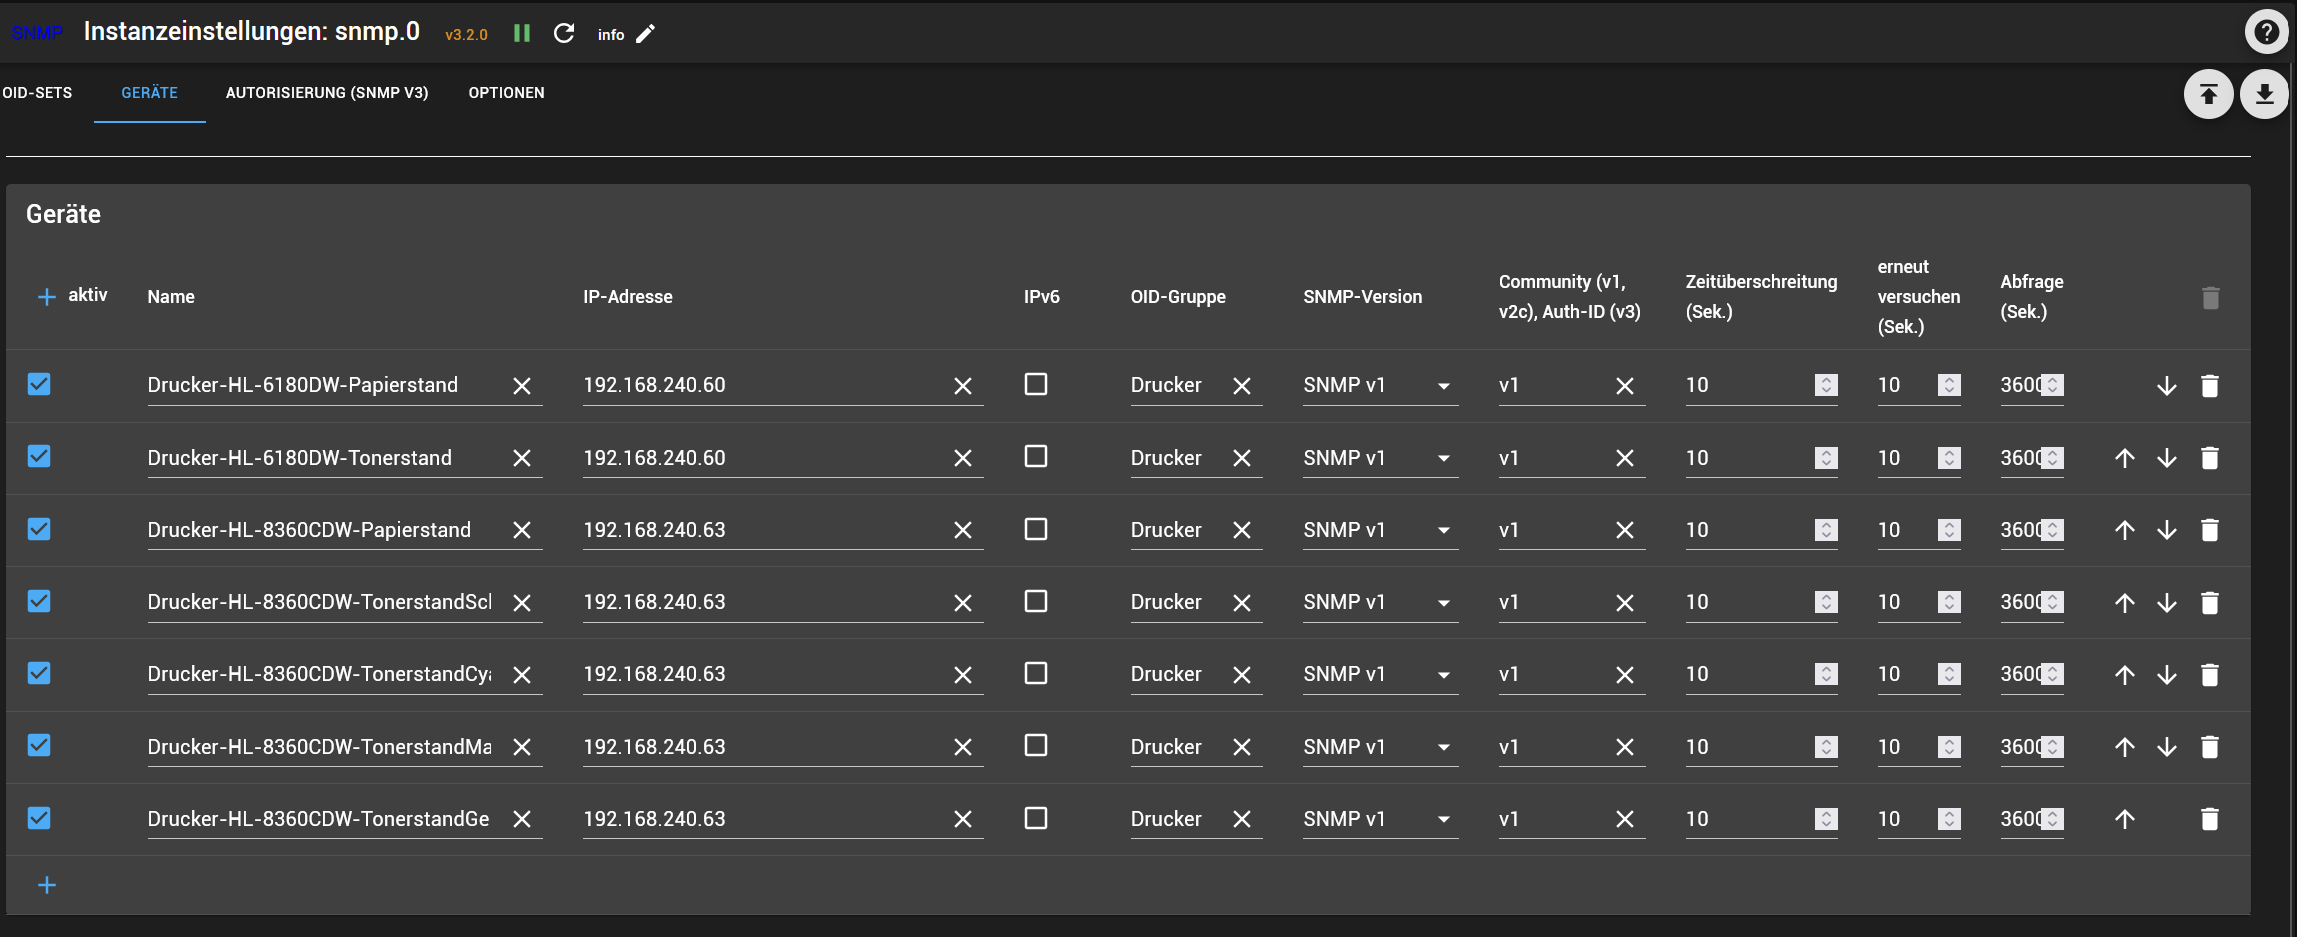Disable aktiv checkbox for Drucker-HL-8360CDW-TonerstandGe
The width and height of the screenshot is (2297, 937).
(39, 818)
